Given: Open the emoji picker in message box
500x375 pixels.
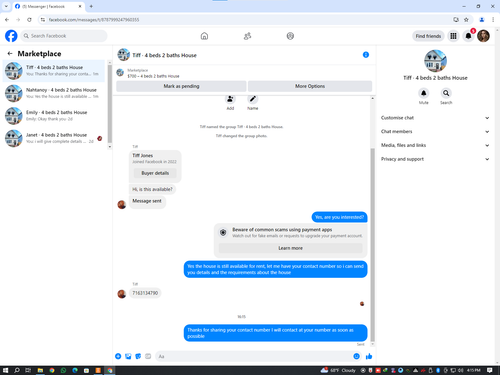Looking at the screenshot, I should click(x=356, y=356).
